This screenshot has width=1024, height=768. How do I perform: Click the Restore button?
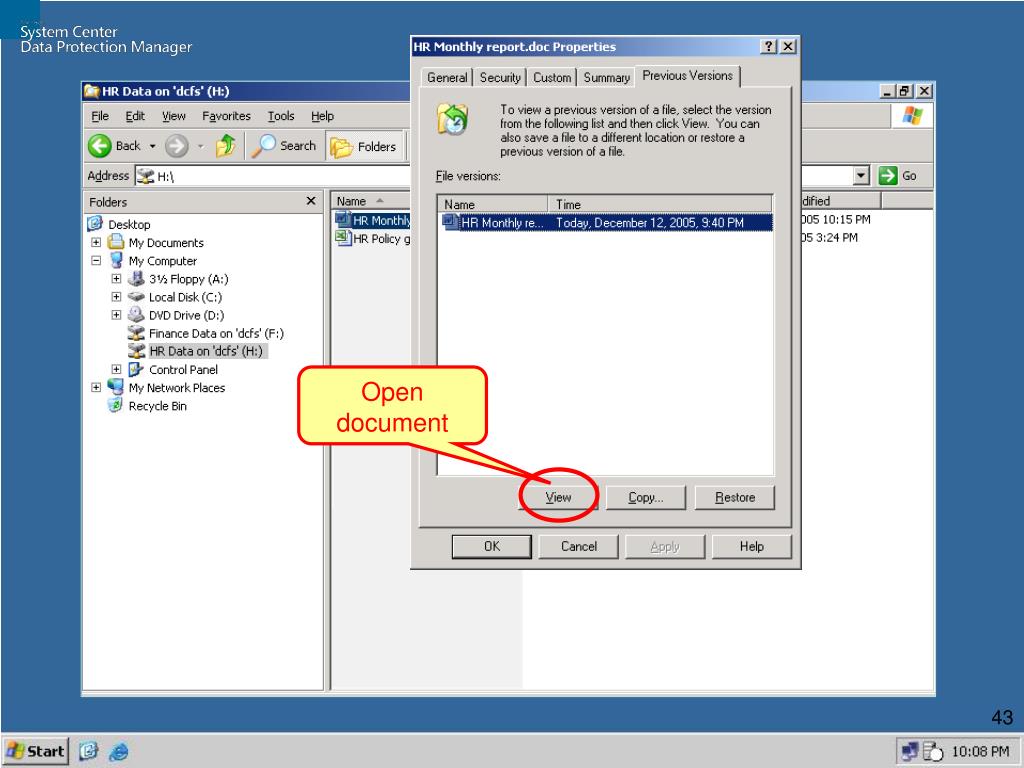(735, 497)
